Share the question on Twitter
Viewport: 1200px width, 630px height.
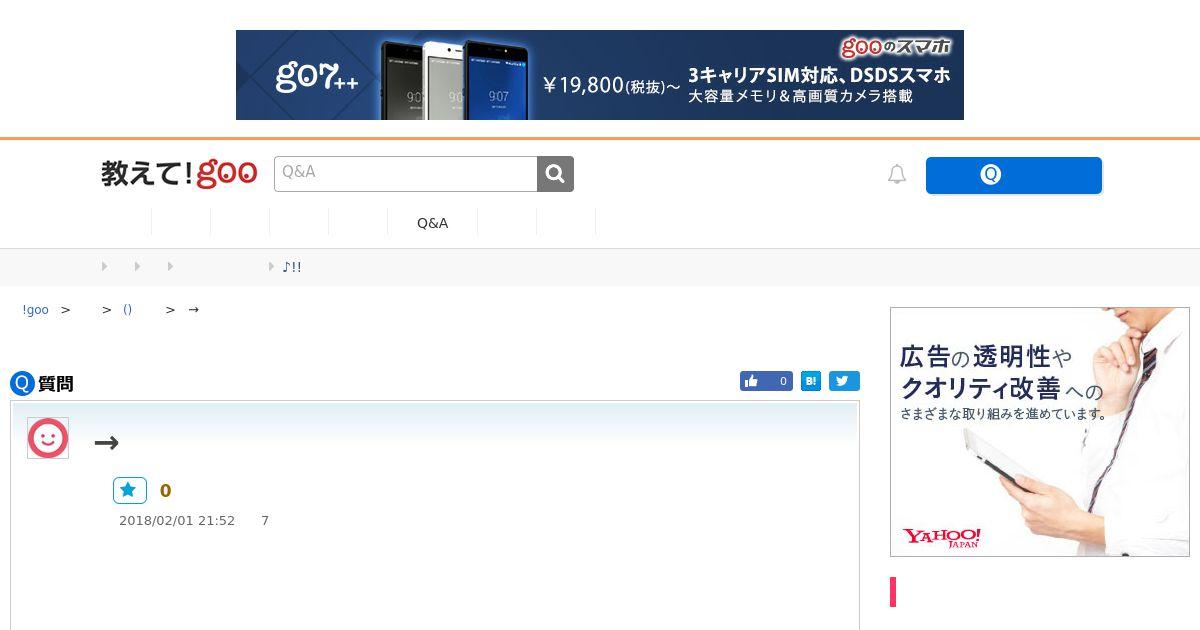[x=844, y=381]
